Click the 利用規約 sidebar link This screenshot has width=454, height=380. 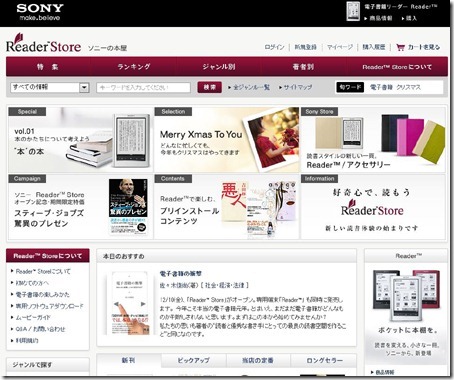[x=27, y=340]
